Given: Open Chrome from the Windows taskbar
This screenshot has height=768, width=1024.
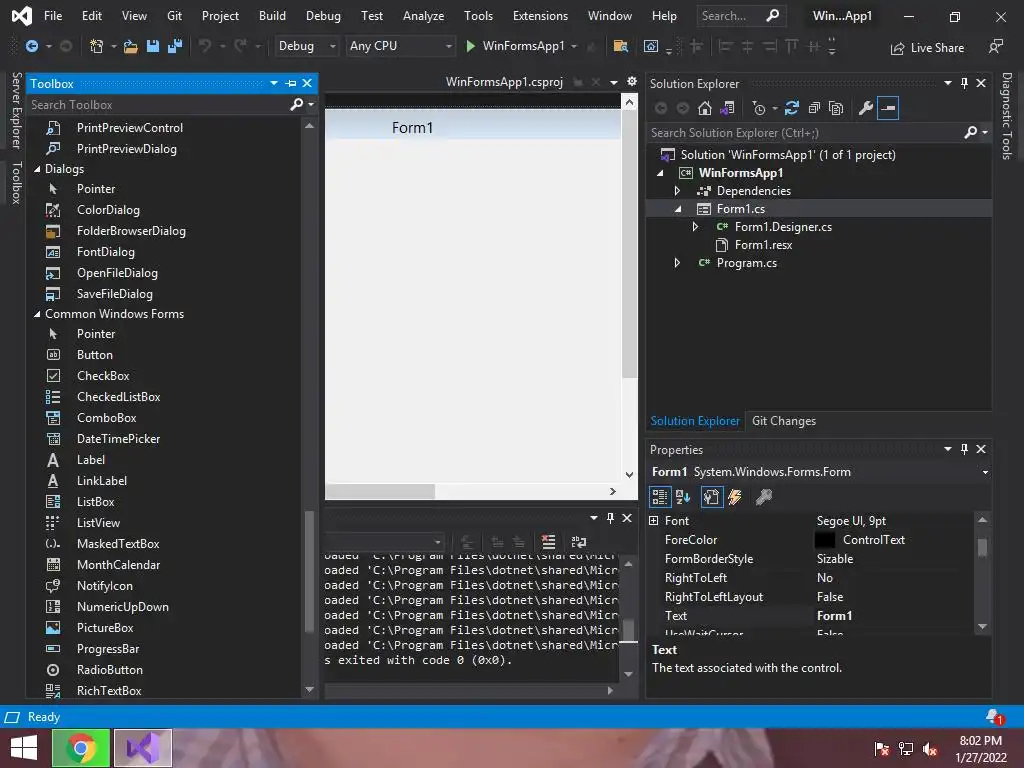Looking at the screenshot, I should [81, 748].
